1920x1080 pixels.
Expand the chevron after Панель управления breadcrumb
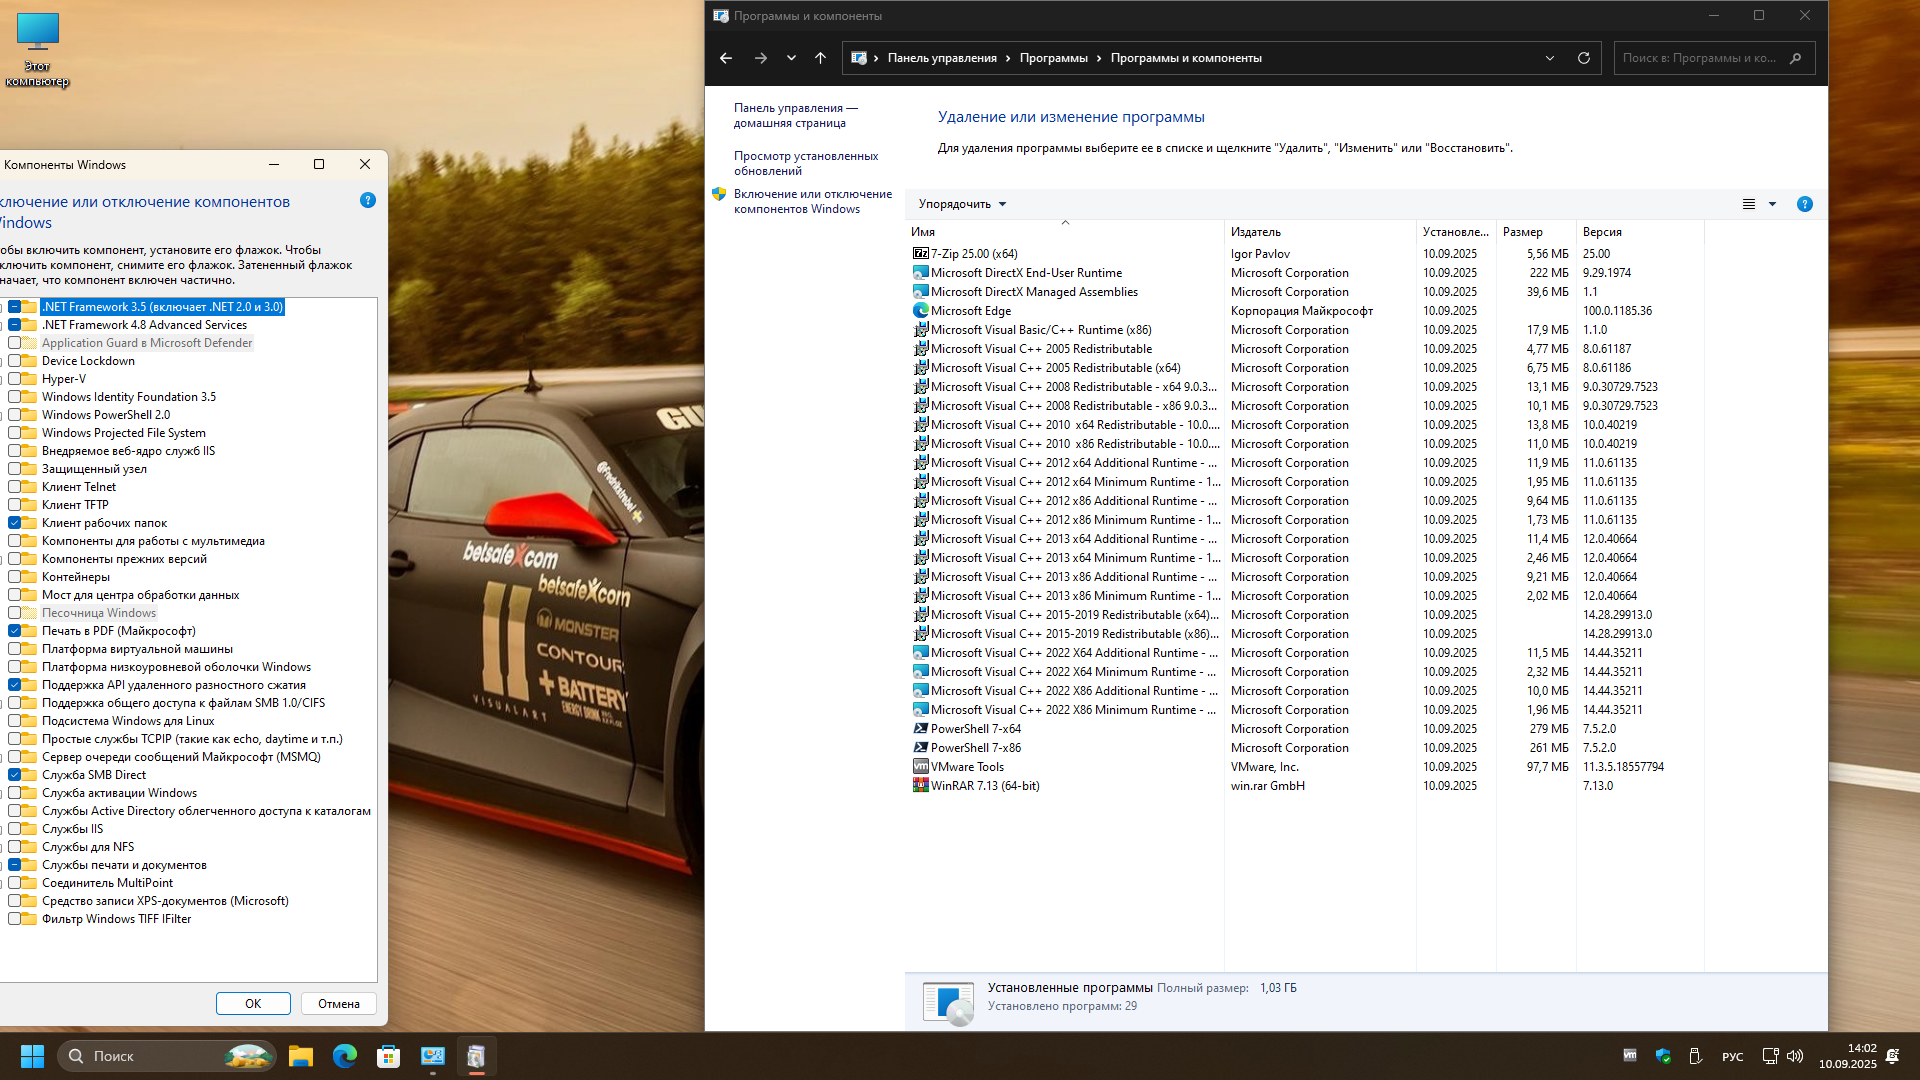[1008, 58]
